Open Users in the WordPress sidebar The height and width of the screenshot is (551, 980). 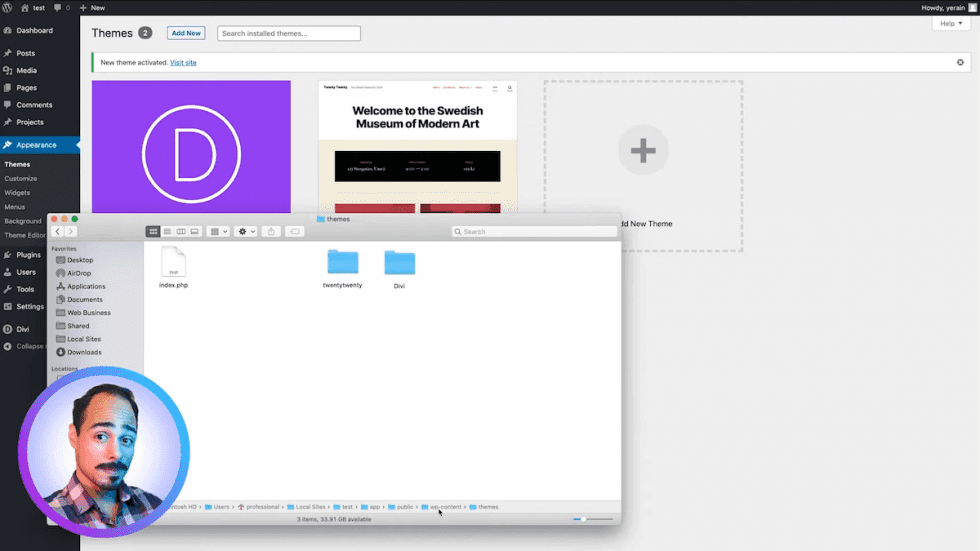pos(26,272)
